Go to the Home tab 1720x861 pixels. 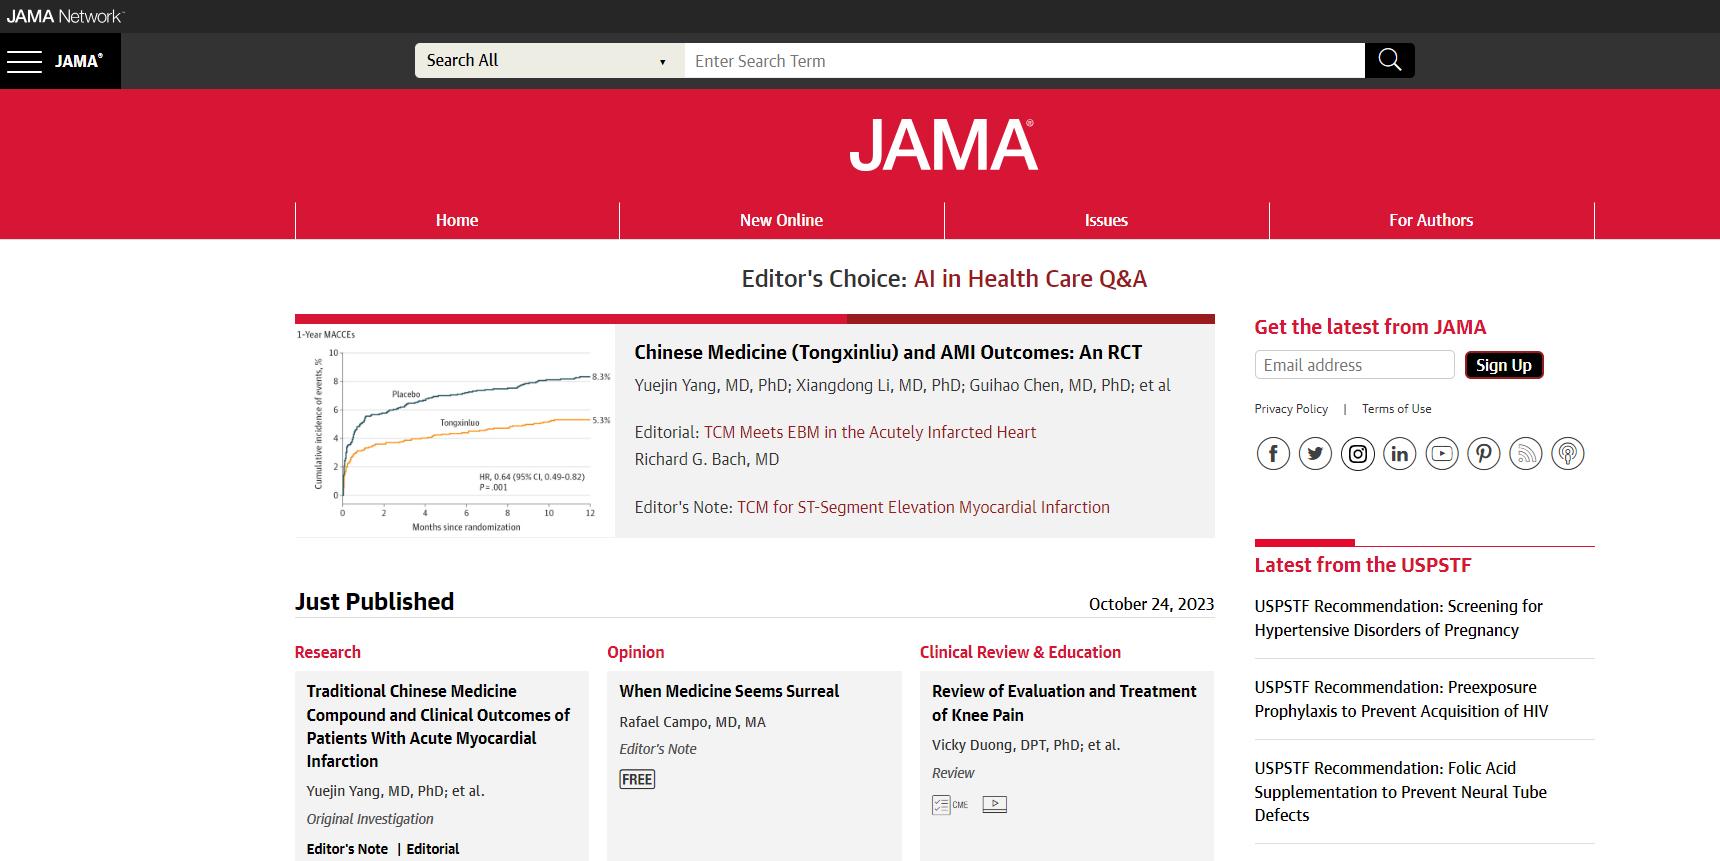pos(457,220)
